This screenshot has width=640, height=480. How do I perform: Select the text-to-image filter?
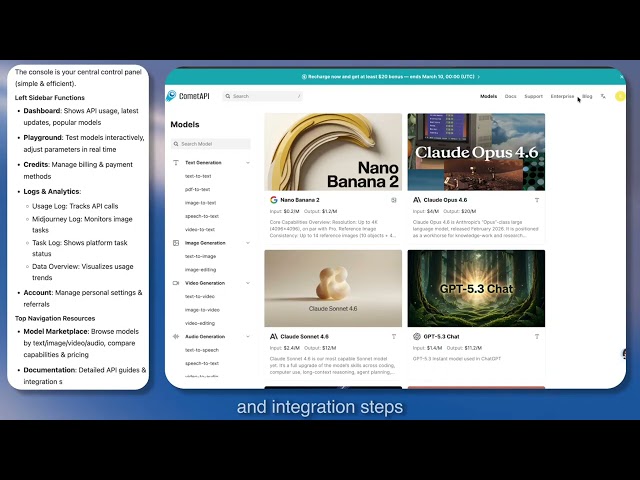[x=200, y=256]
